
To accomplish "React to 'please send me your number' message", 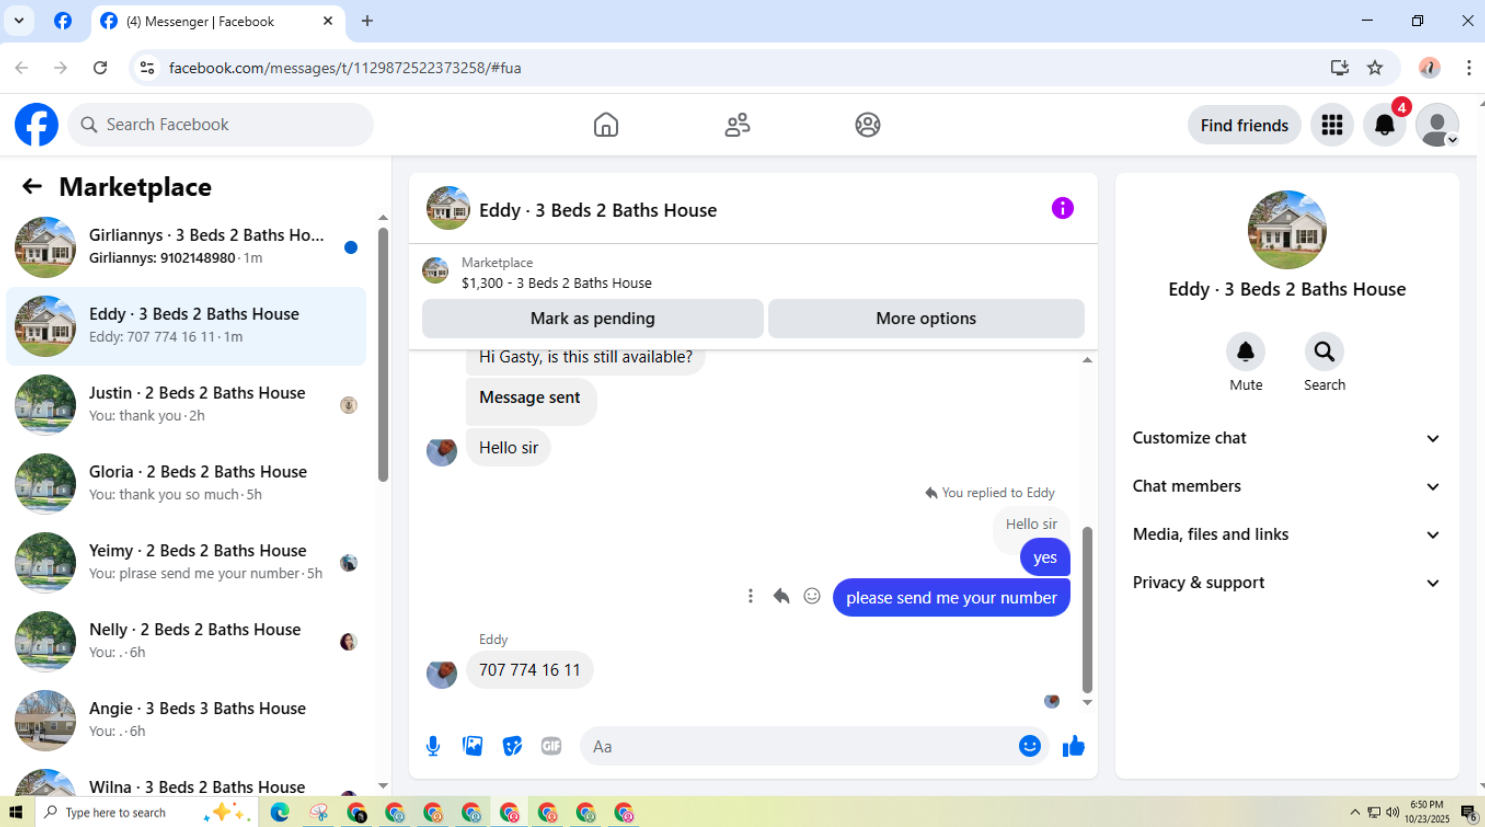I will click(812, 597).
